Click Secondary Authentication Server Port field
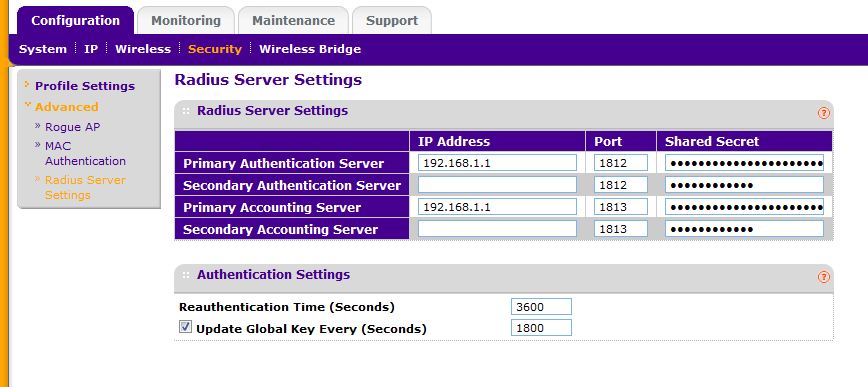The height and width of the screenshot is (387, 868). pyautogui.click(x=621, y=184)
